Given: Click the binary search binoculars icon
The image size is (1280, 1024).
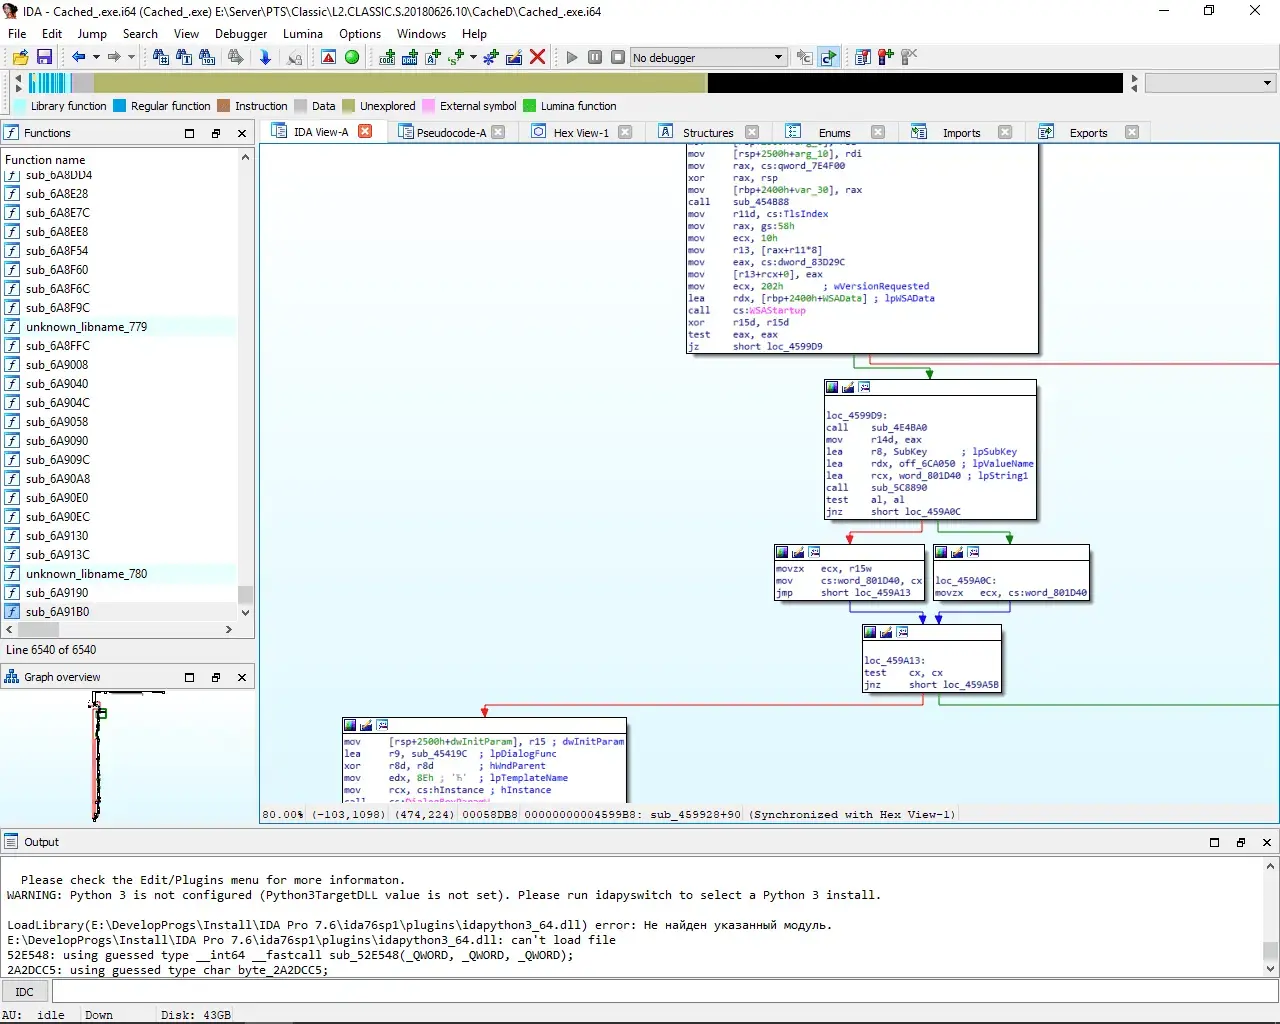Looking at the screenshot, I should (x=207, y=58).
